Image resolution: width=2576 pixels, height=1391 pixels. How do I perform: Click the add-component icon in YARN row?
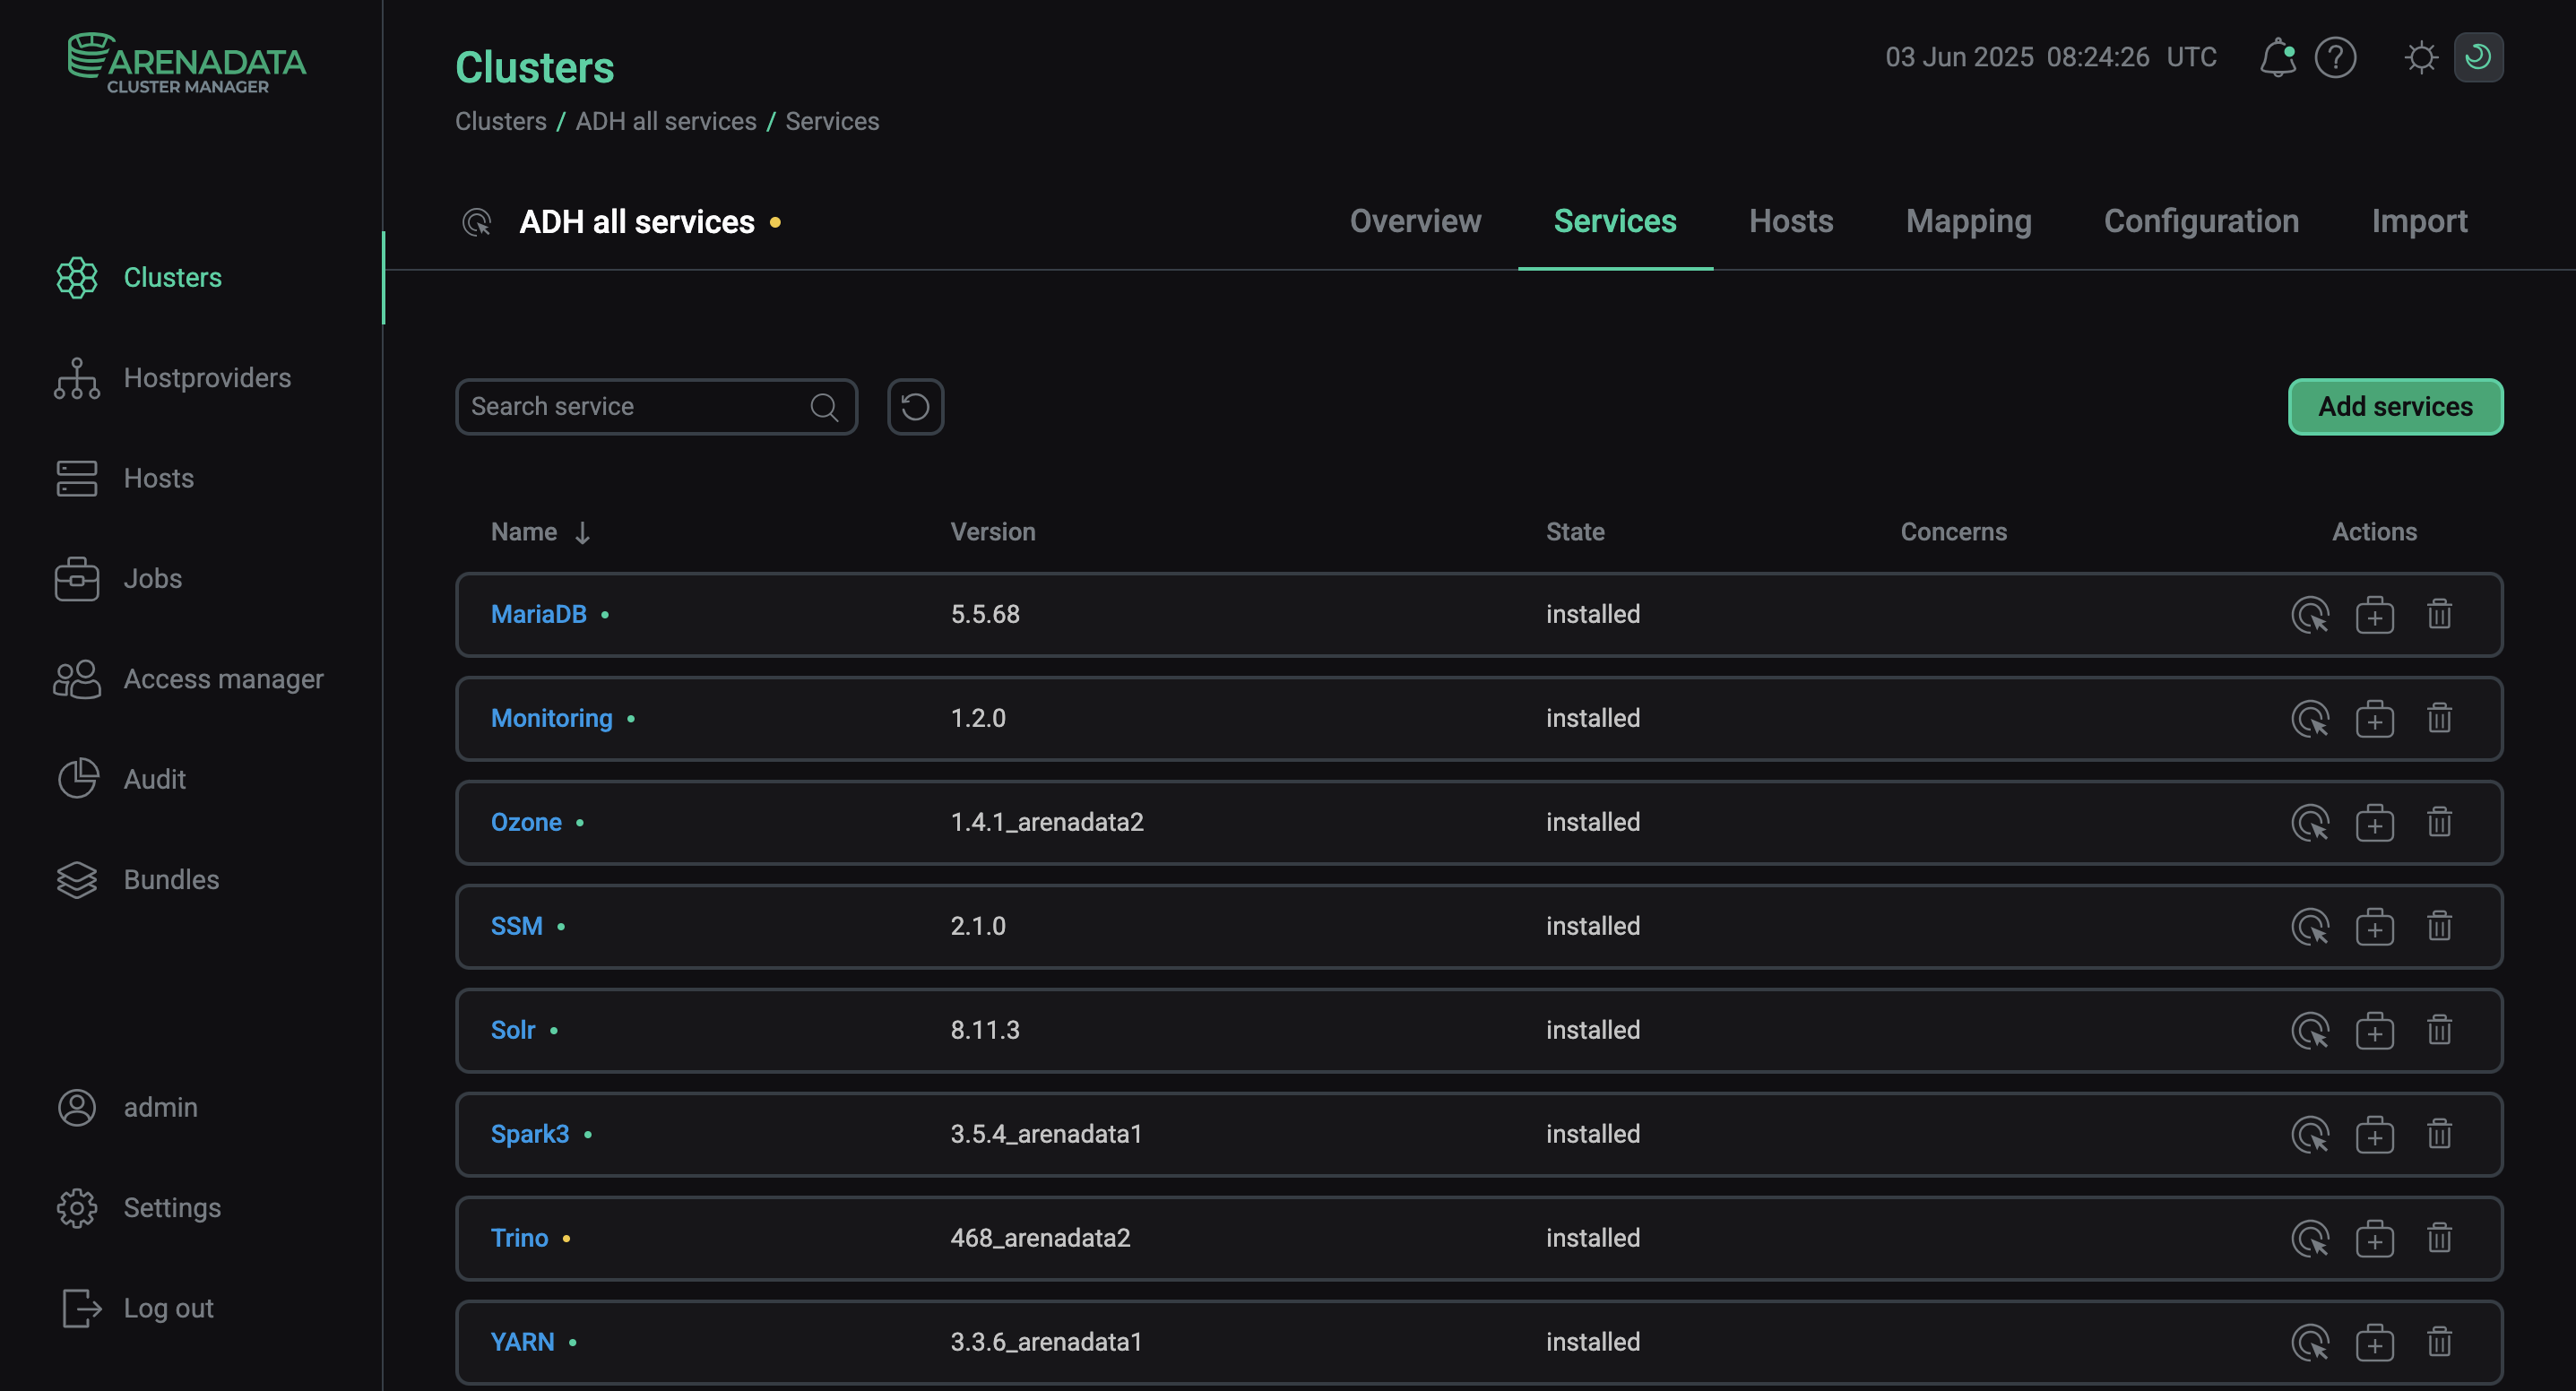tap(2374, 1342)
